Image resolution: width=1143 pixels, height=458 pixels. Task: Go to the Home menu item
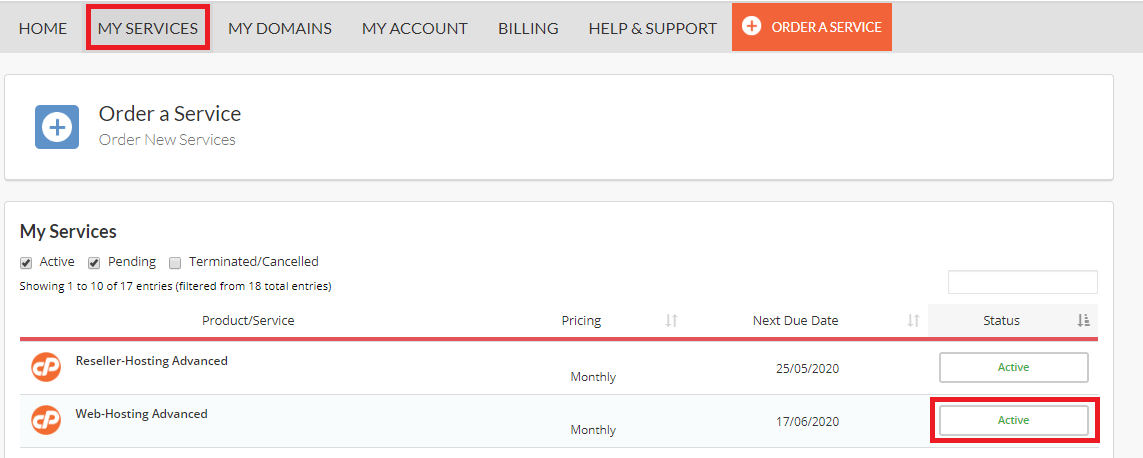click(43, 28)
